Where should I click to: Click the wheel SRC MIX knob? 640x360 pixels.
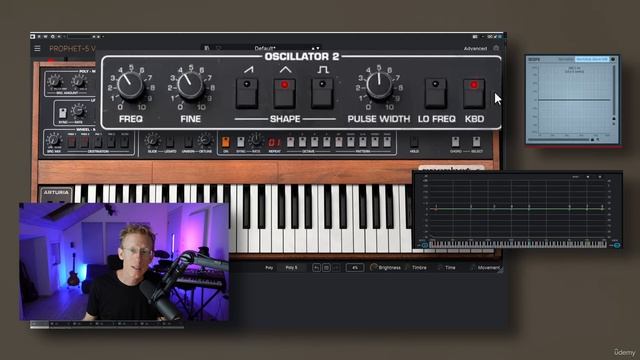point(54,140)
